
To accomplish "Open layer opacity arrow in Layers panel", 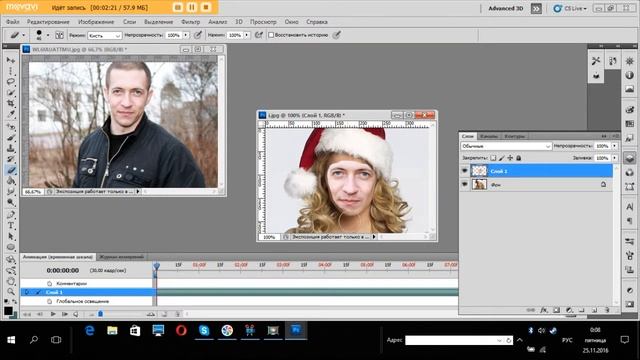I will tap(614, 146).
